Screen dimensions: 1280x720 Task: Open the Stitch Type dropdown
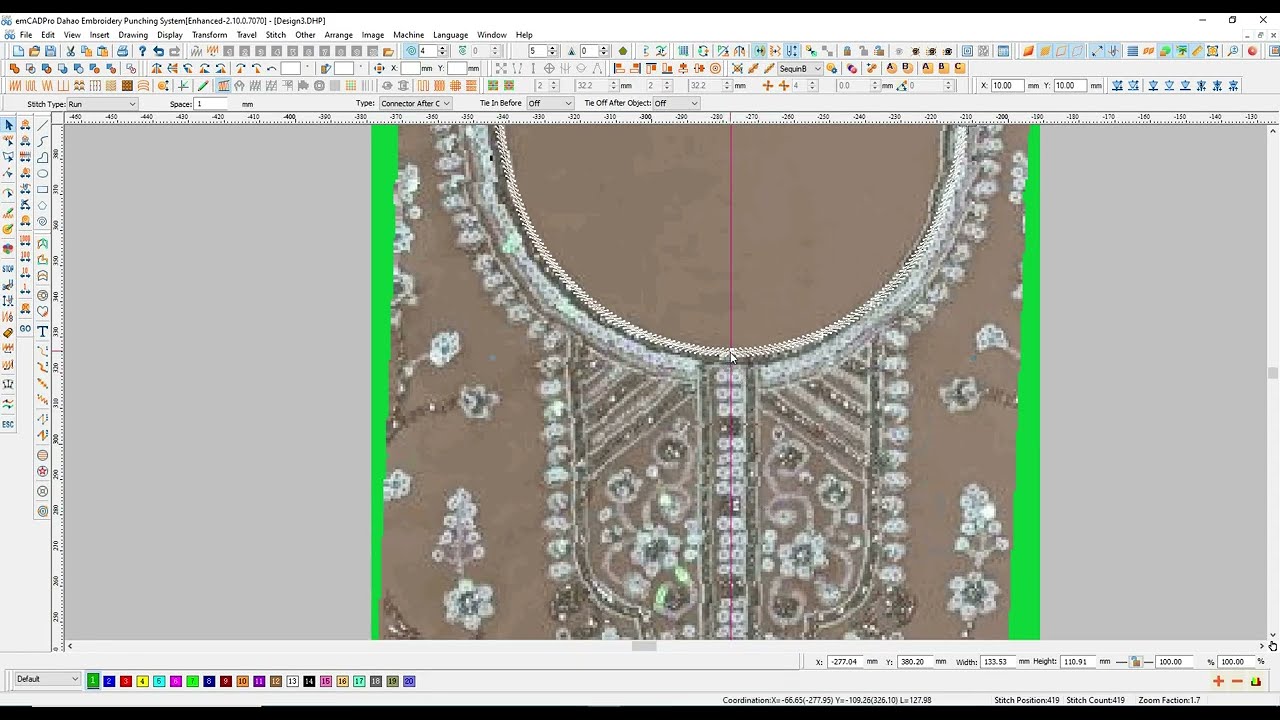[x=102, y=104]
